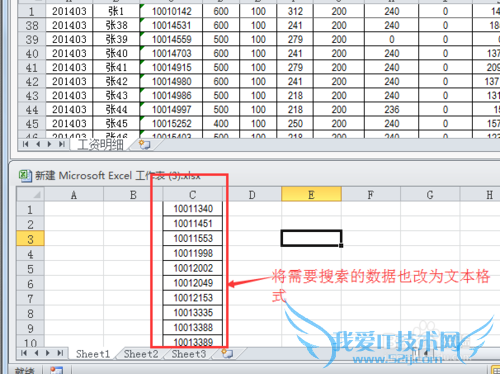The width and height of the screenshot is (500, 374).
Task: Click cell containing 10013388
Action: click(193, 328)
